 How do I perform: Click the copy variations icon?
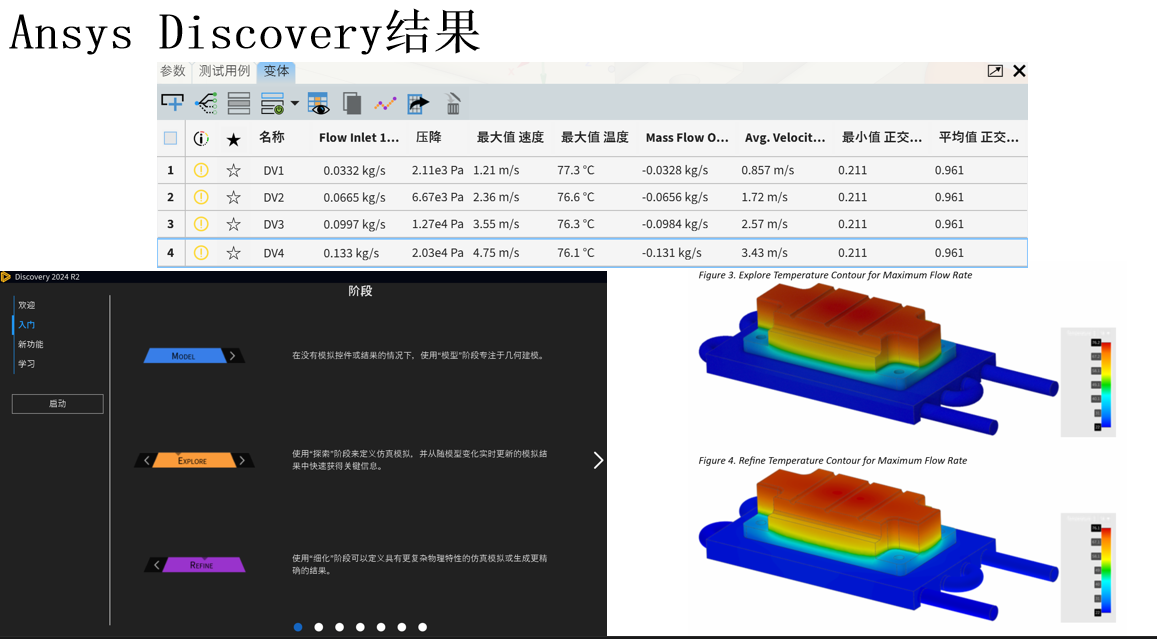(x=352, y=103)
